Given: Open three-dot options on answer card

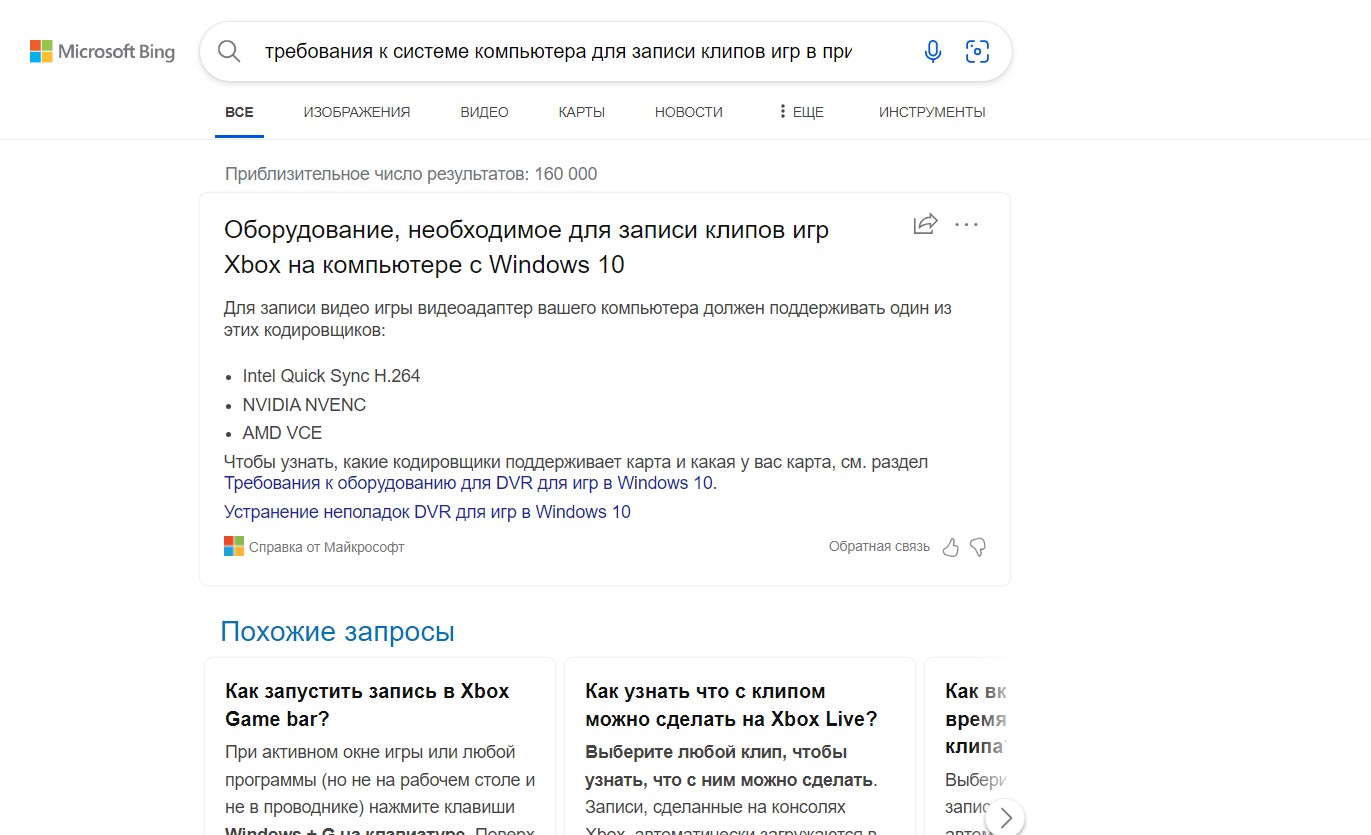Looking at the screenshot, I should tap(966, 224).
